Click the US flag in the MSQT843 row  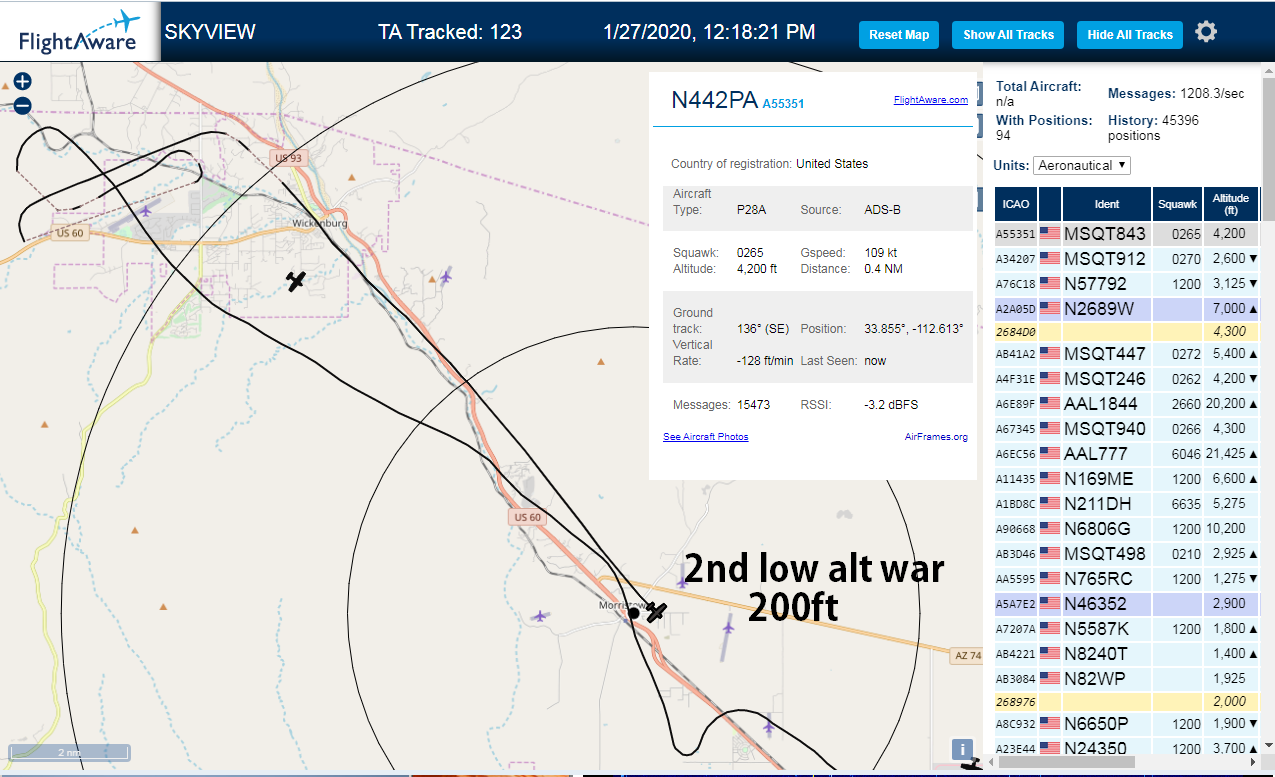point(1050,234)
